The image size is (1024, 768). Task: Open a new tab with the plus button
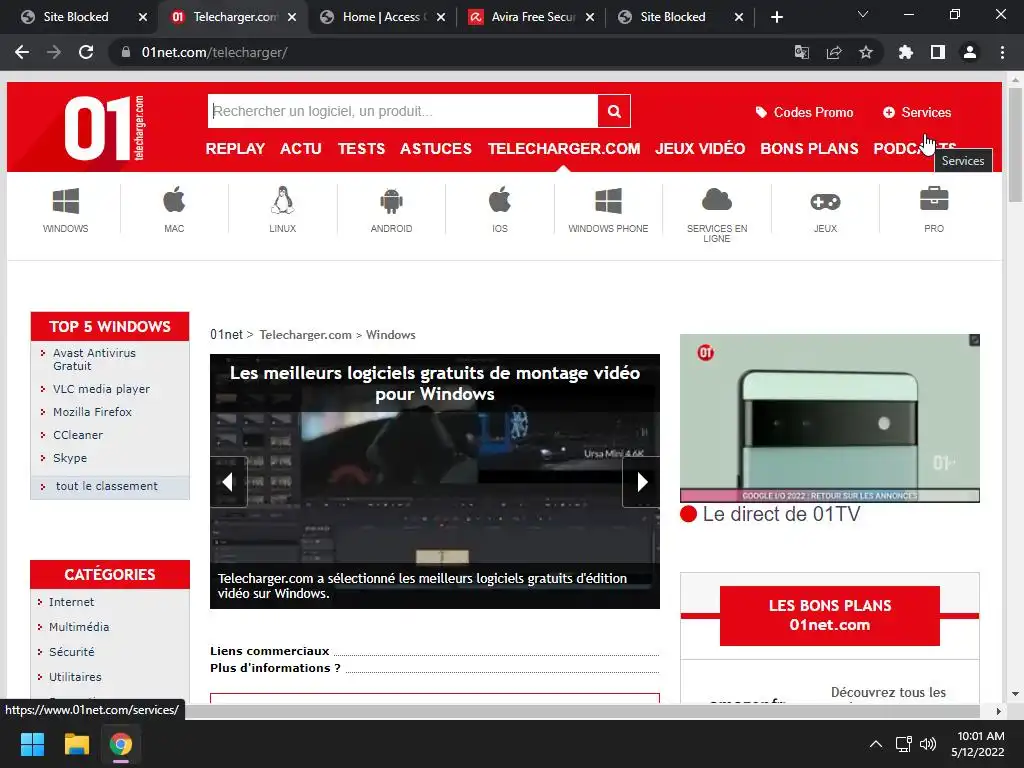click(x=776, y=17)
